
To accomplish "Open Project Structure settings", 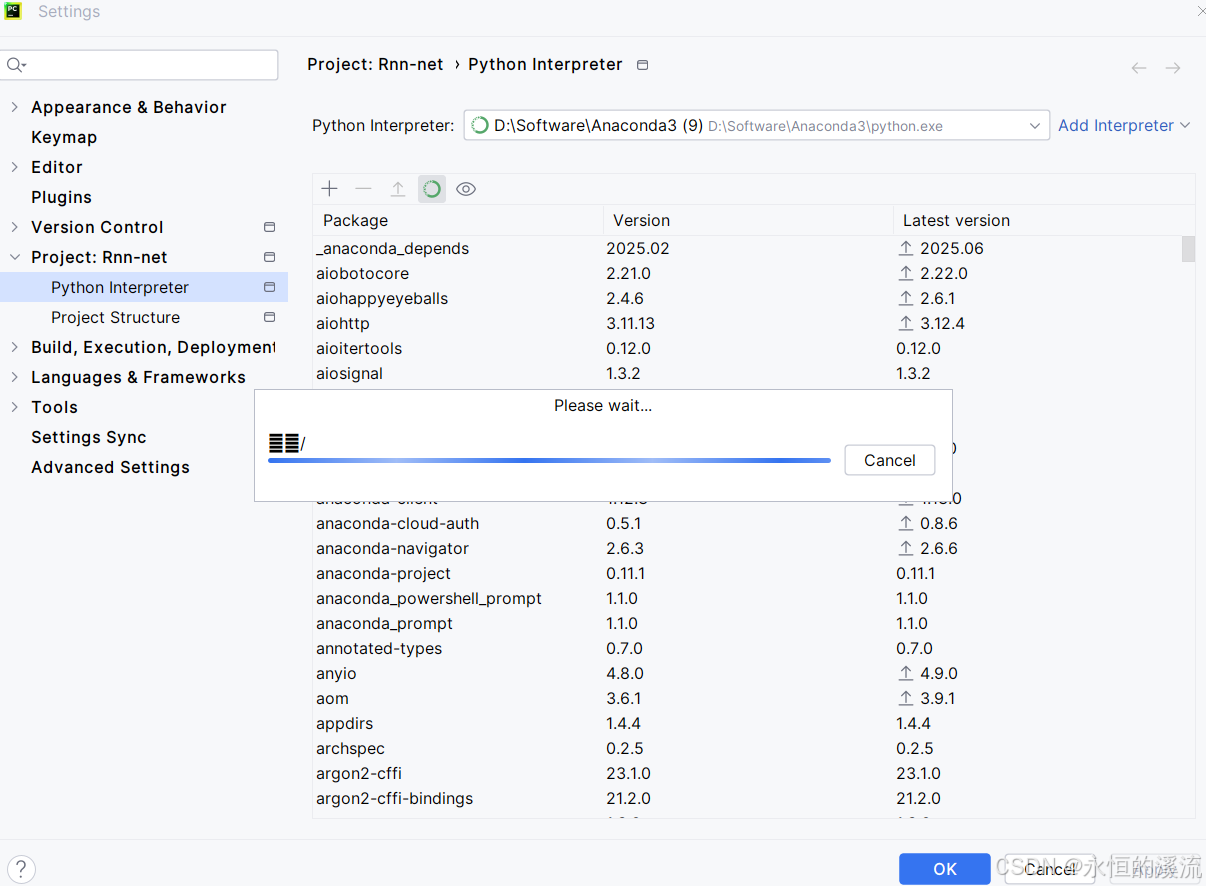I will pos(116,317).
